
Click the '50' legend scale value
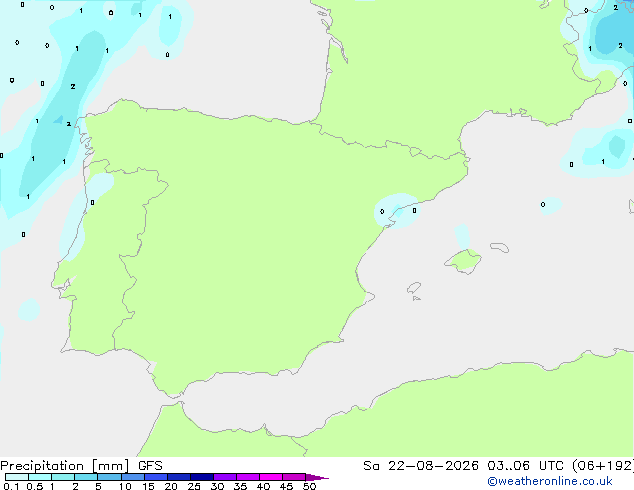click(x=309, y=486)
